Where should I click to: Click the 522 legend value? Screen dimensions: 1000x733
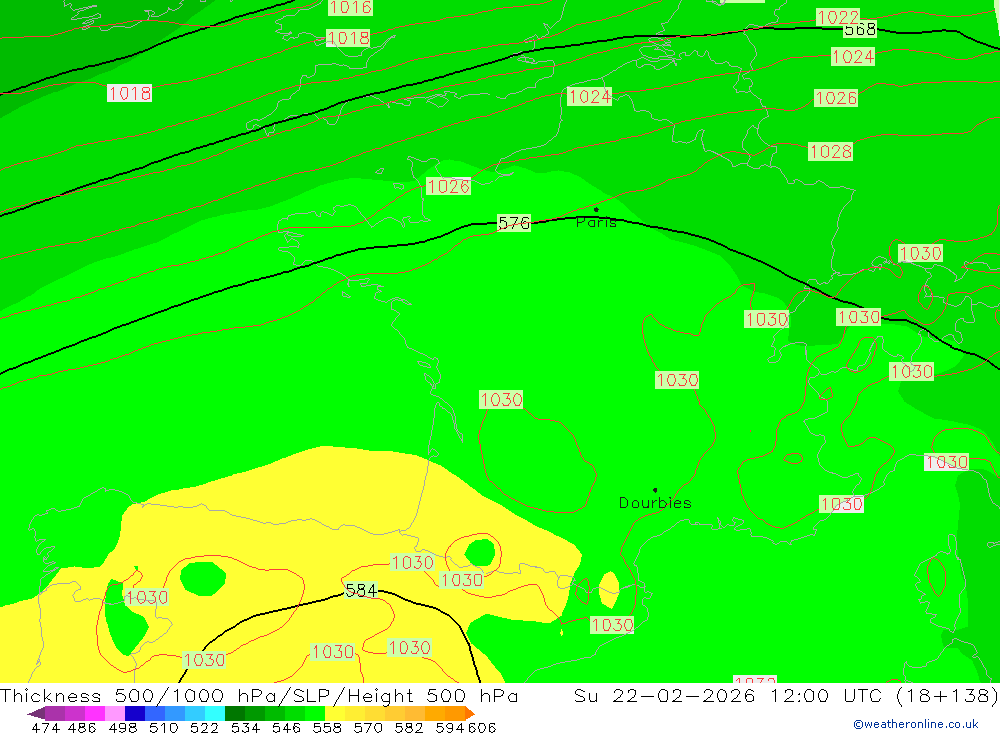point(204,727)
